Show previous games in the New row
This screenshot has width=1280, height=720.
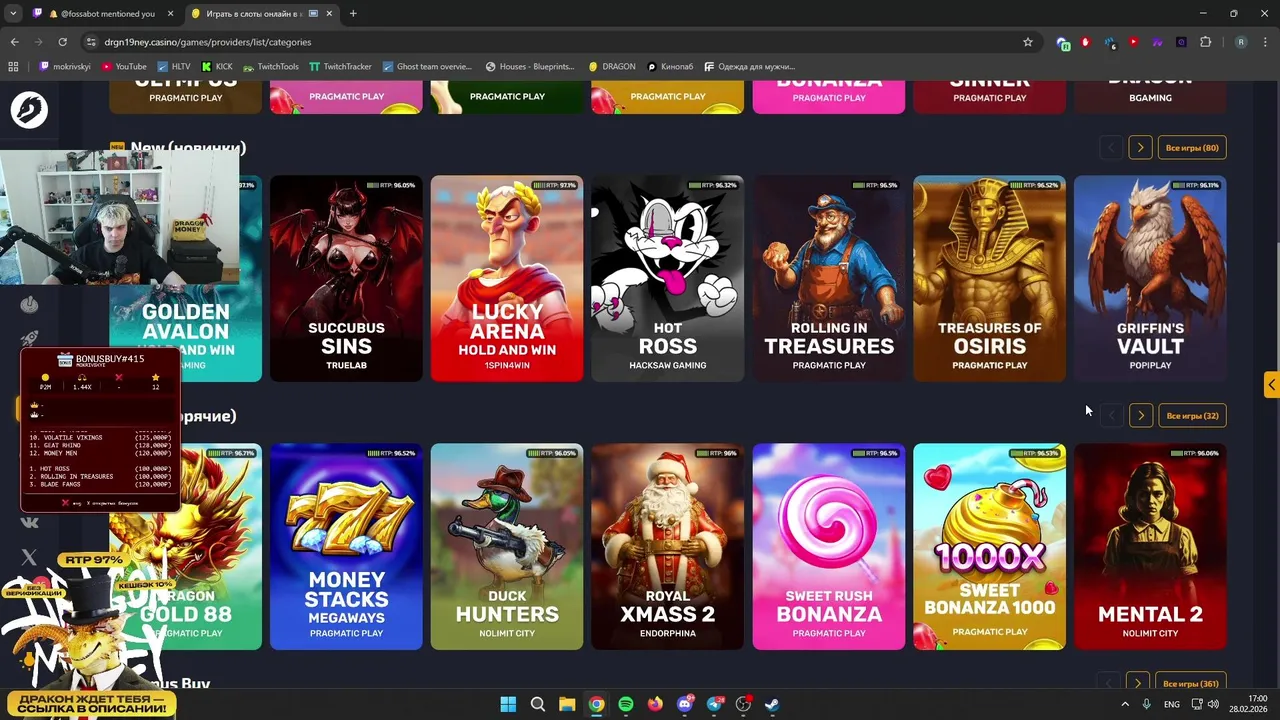tap(1110, 148)
